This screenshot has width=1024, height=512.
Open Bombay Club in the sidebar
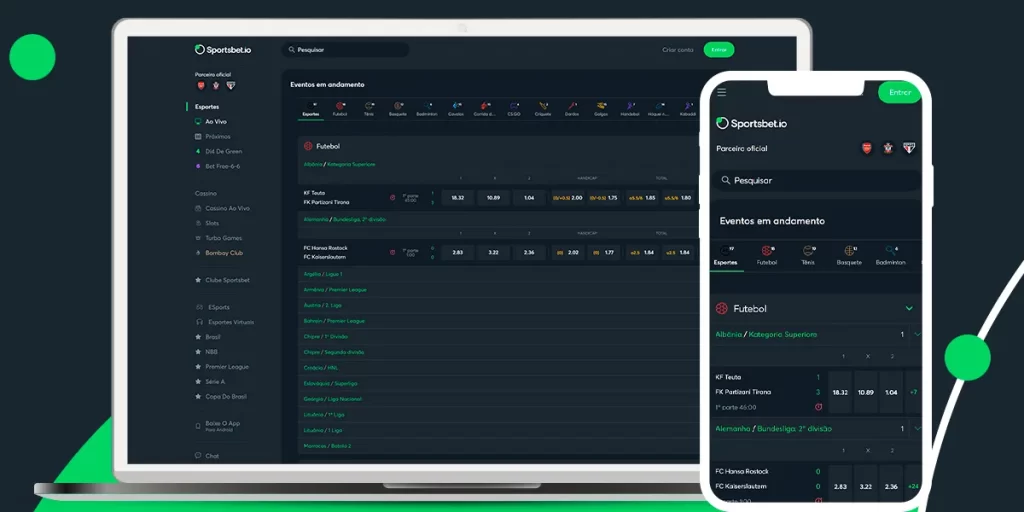coord(219,253)
